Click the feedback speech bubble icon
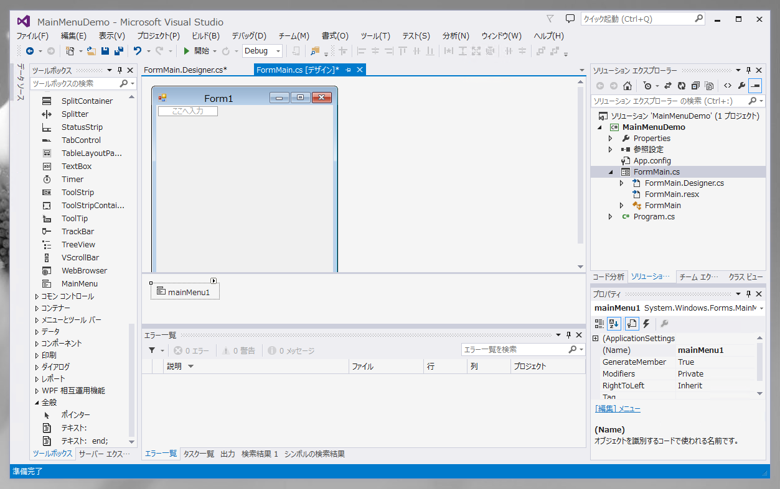 click(x=570, y=18)
